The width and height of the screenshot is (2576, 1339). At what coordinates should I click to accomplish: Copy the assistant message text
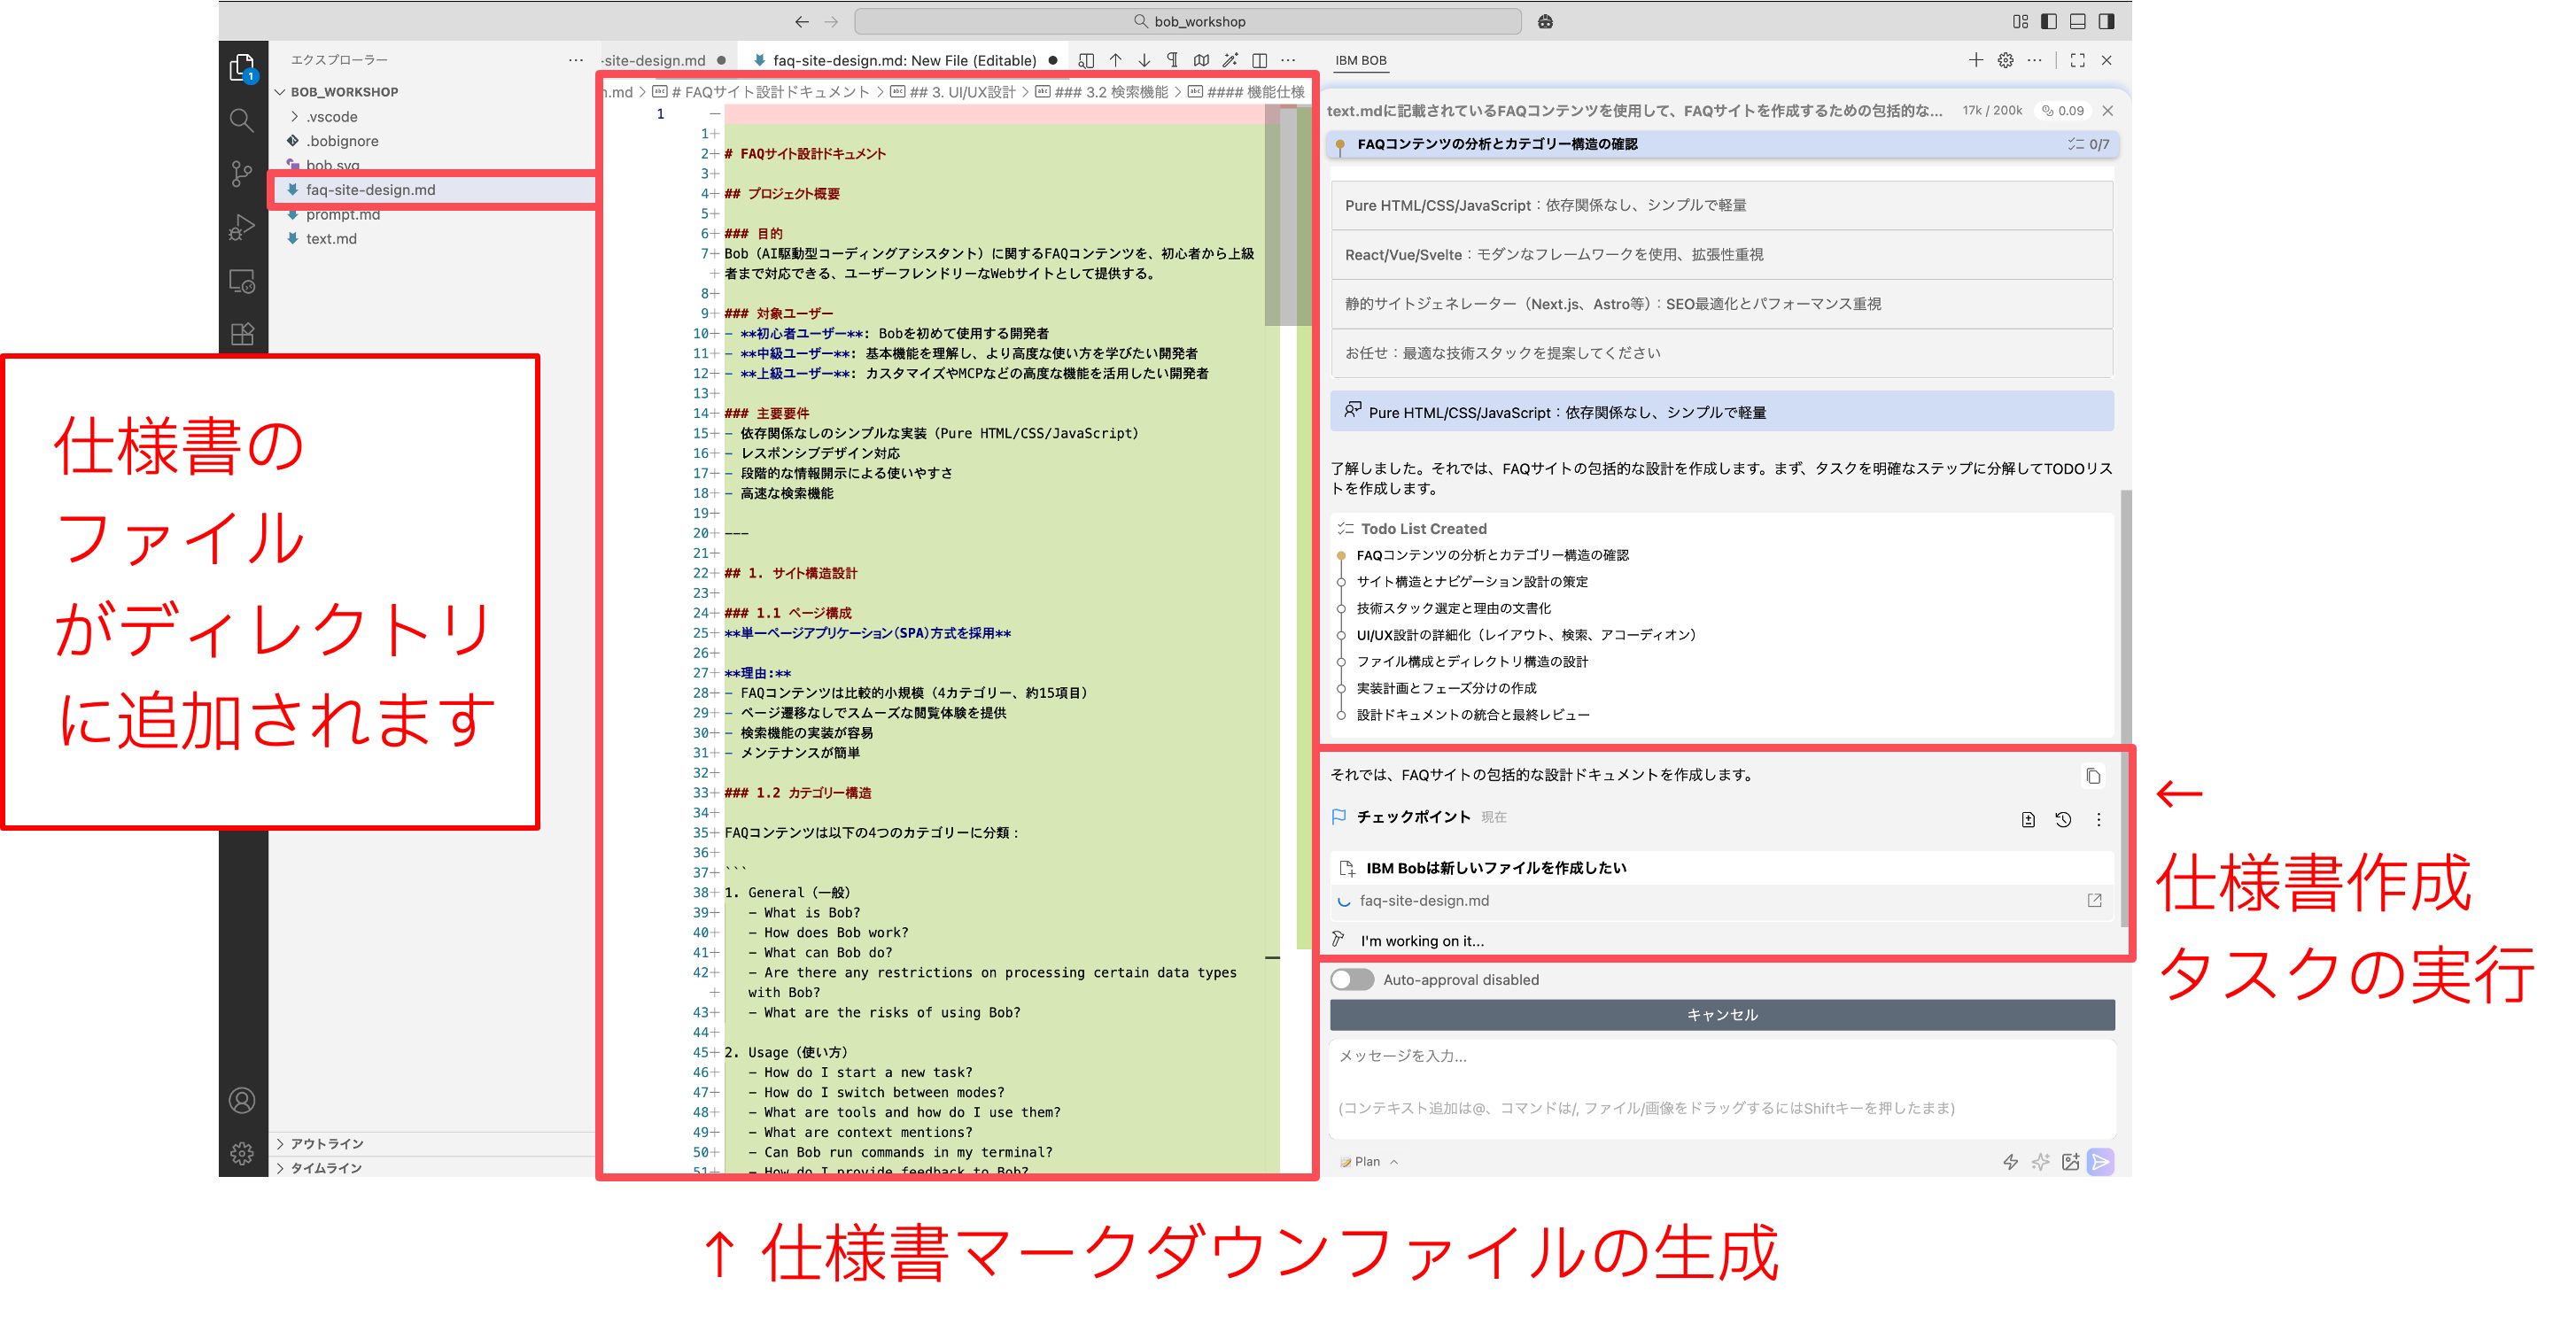click(2093, 775)
